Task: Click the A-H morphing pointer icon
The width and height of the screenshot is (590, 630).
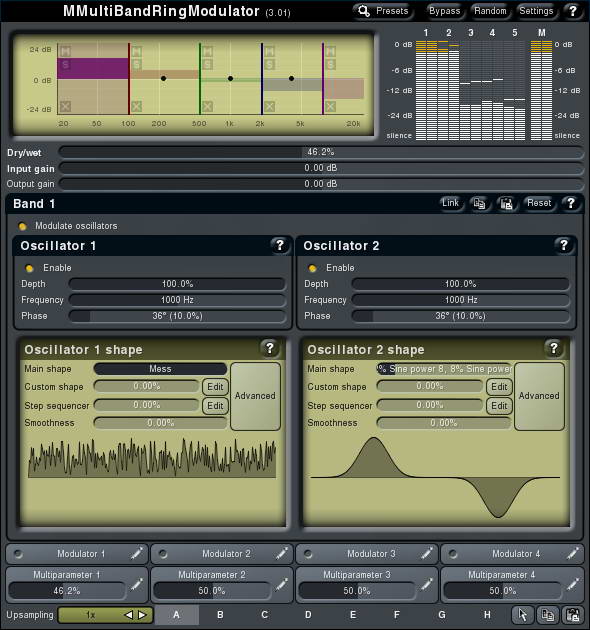Action: pyautogui.click(x=522, y=615)
